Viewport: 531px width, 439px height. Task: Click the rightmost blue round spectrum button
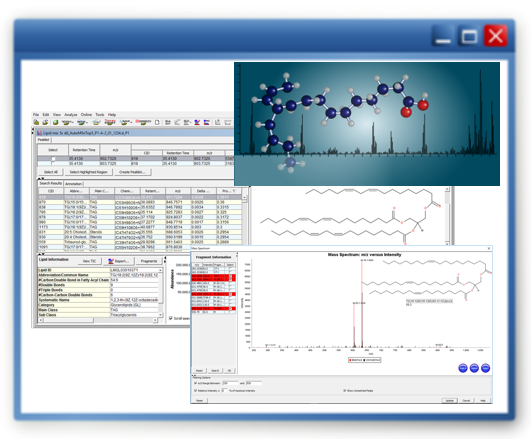[x=485, y=368]
